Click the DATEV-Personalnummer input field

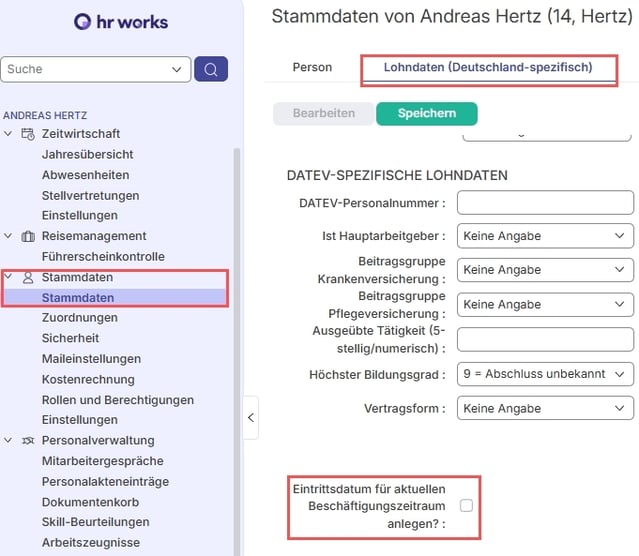[545, 203]
